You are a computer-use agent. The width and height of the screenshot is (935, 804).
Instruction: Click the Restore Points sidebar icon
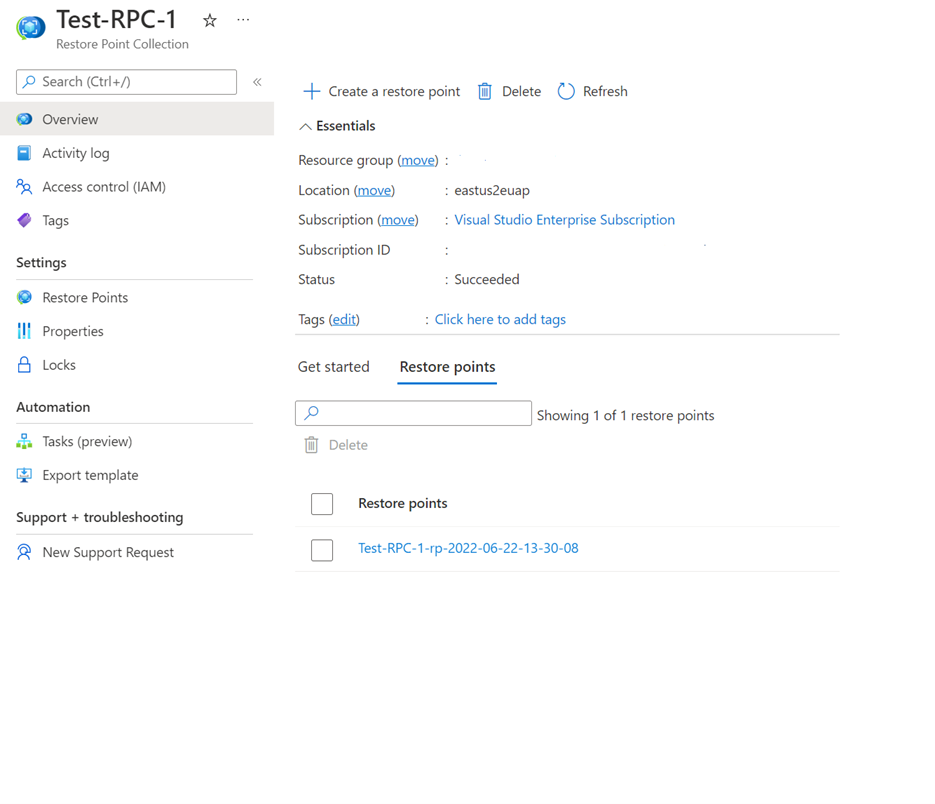click(x=24, y=297)
